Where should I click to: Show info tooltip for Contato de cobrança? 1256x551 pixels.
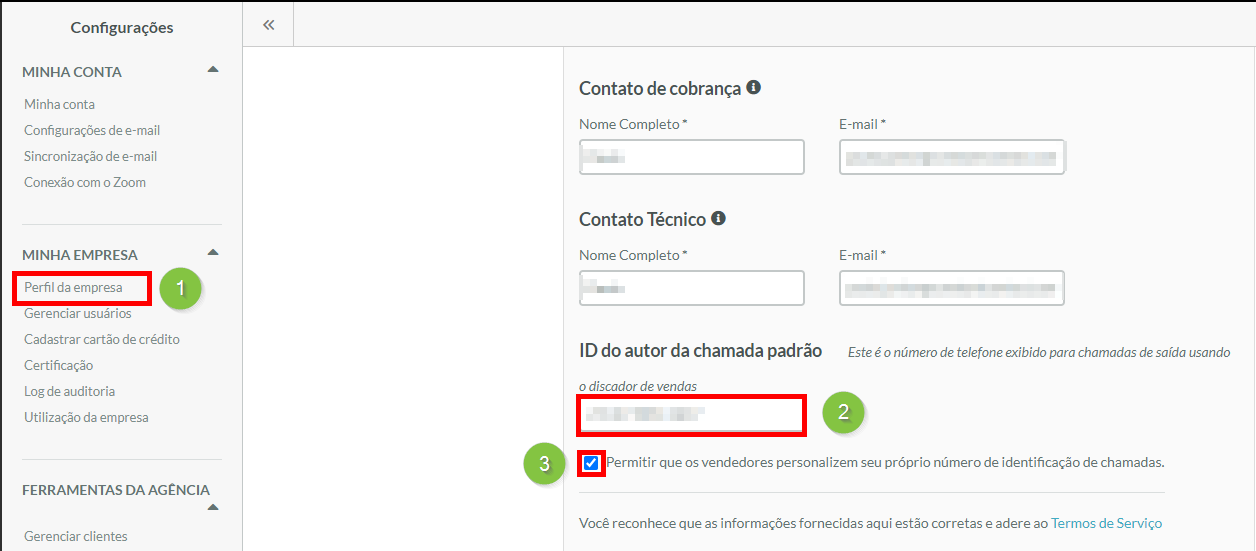(754, 87)
